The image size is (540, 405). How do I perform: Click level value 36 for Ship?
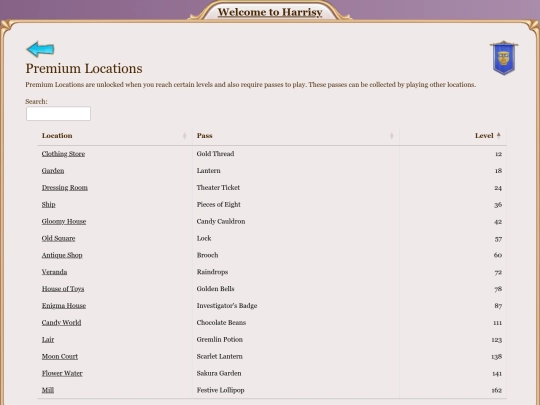(498, 205)
